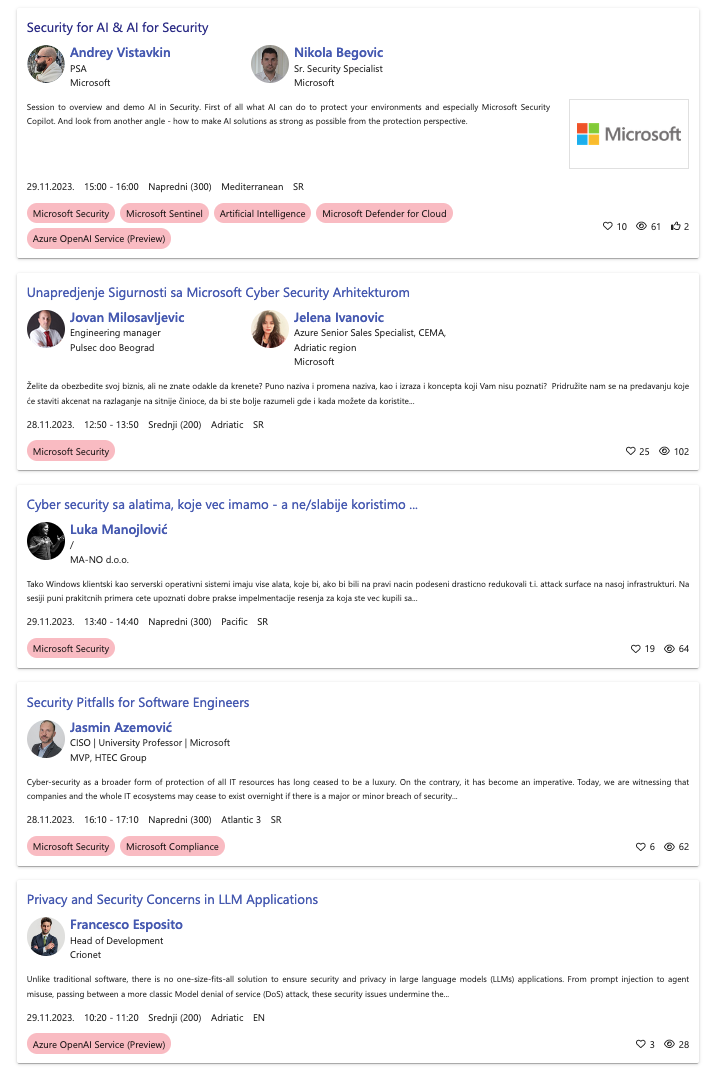
Task: Click Luka Manojlović's avatar picture
Action: tap(46, 541)
